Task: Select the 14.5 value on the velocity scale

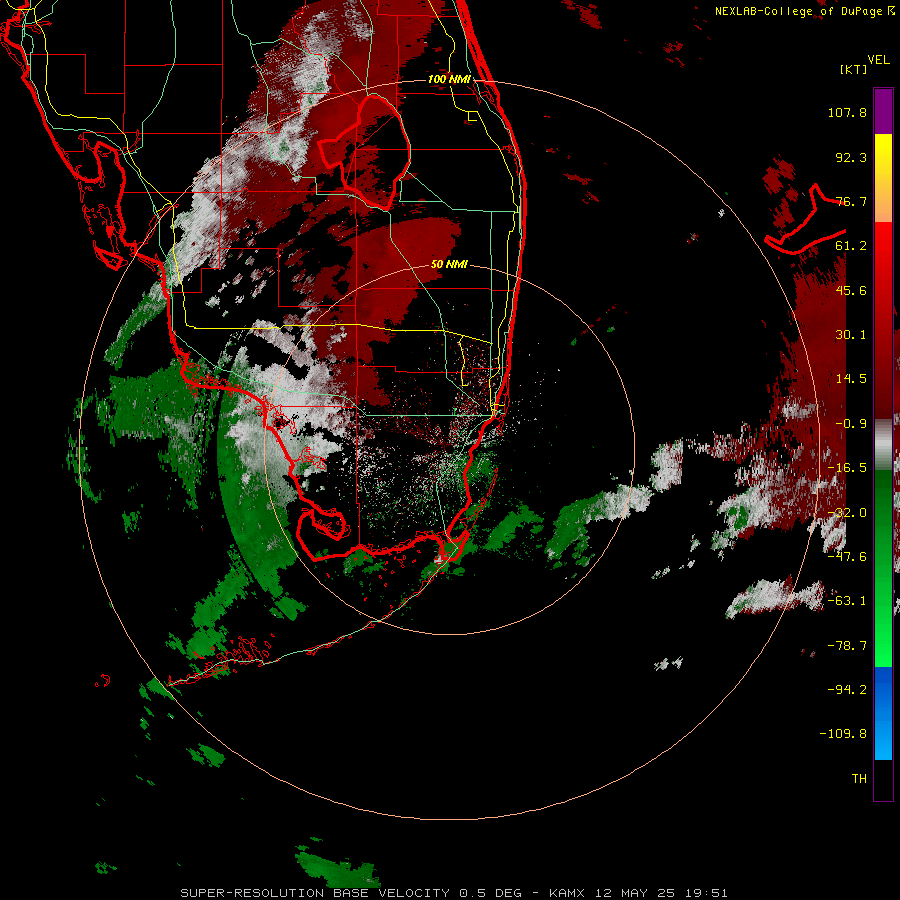Action: 851,379
